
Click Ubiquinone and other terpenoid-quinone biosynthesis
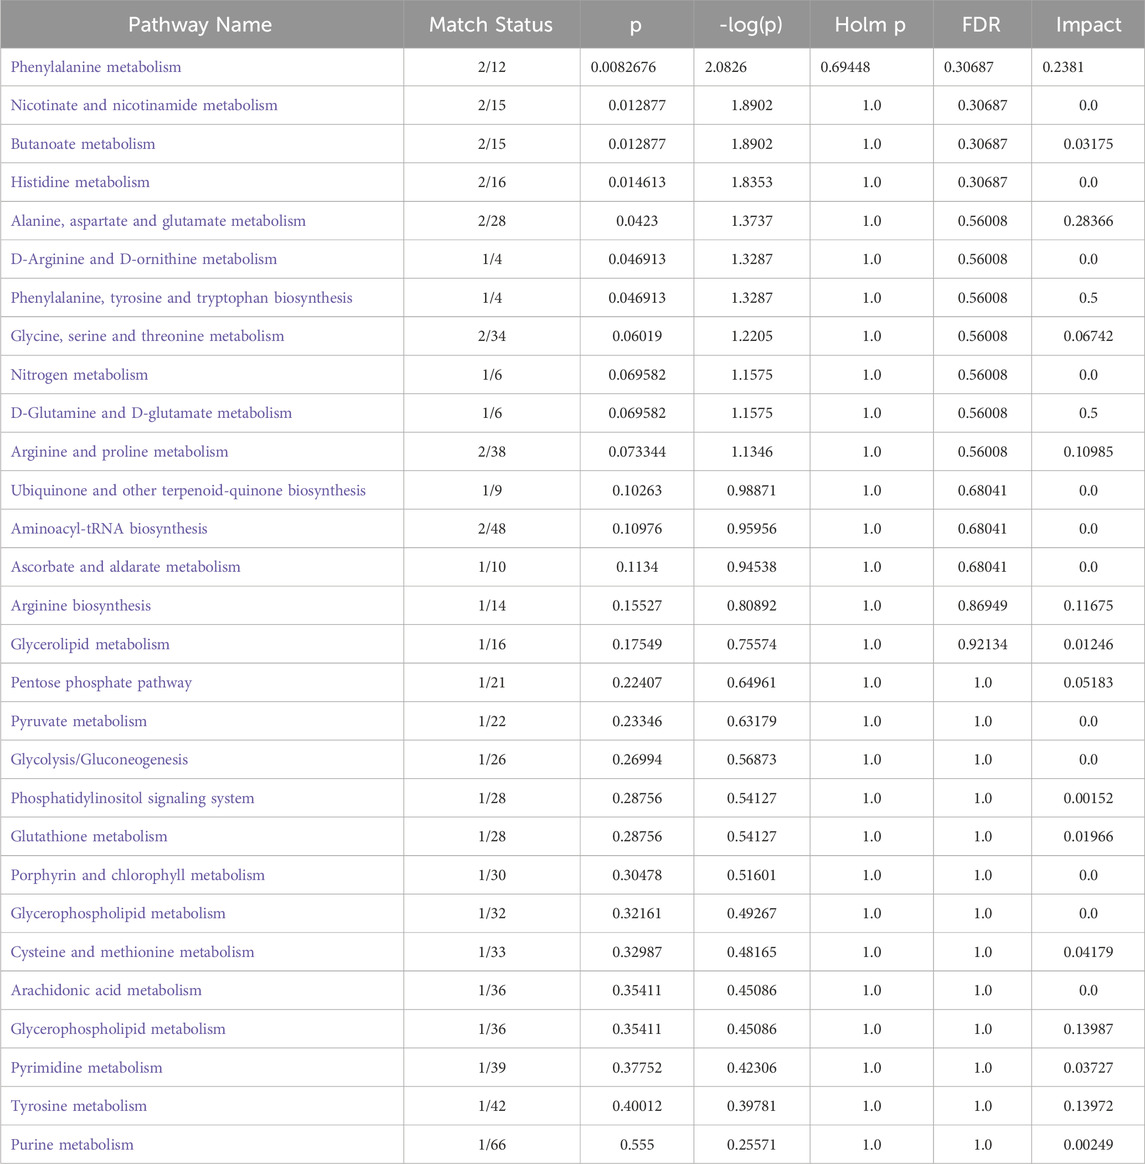189,491
